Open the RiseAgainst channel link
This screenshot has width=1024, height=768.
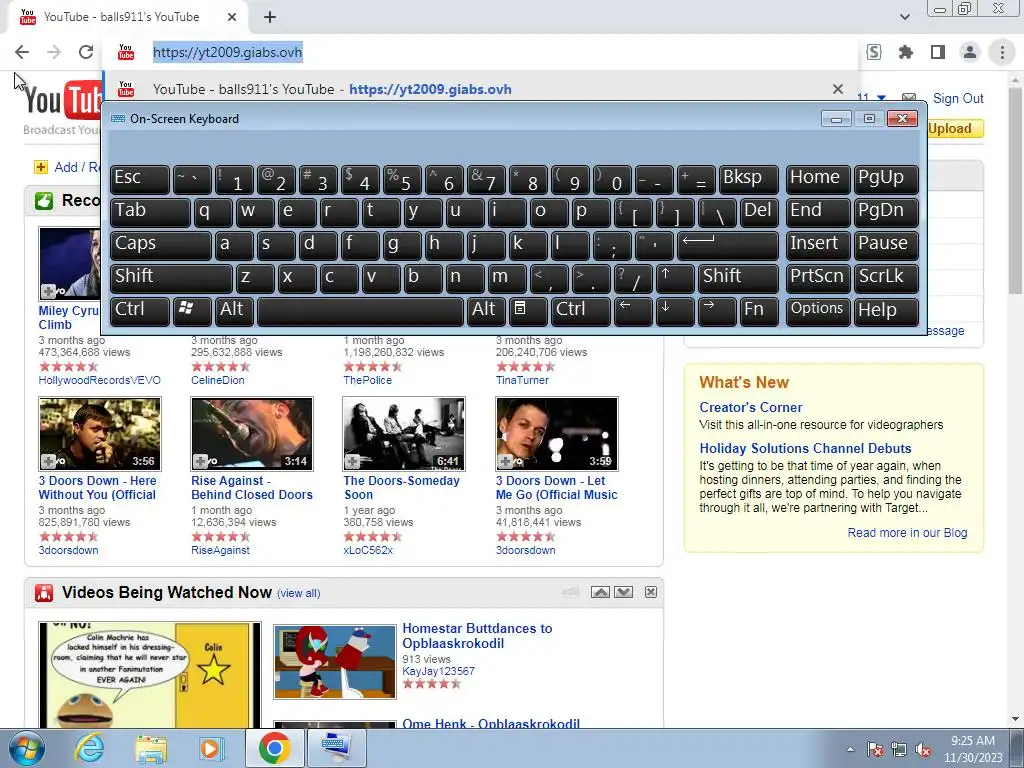point(220,551)
